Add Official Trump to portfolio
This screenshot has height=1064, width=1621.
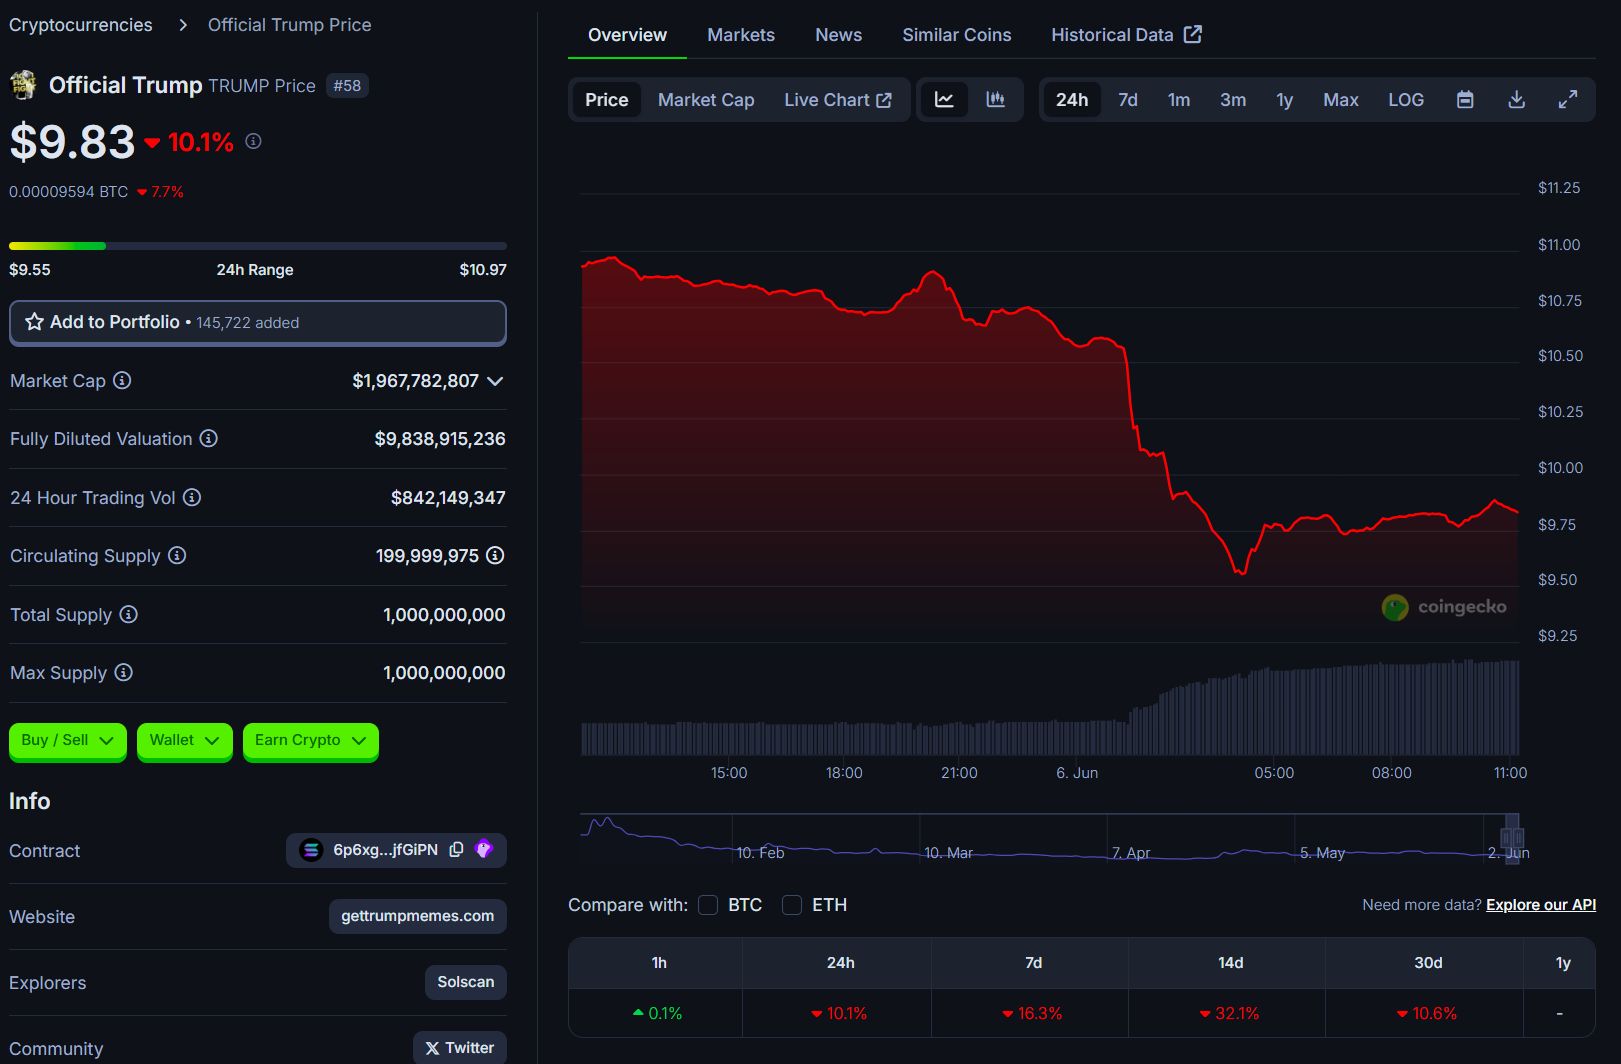(258, 322)
